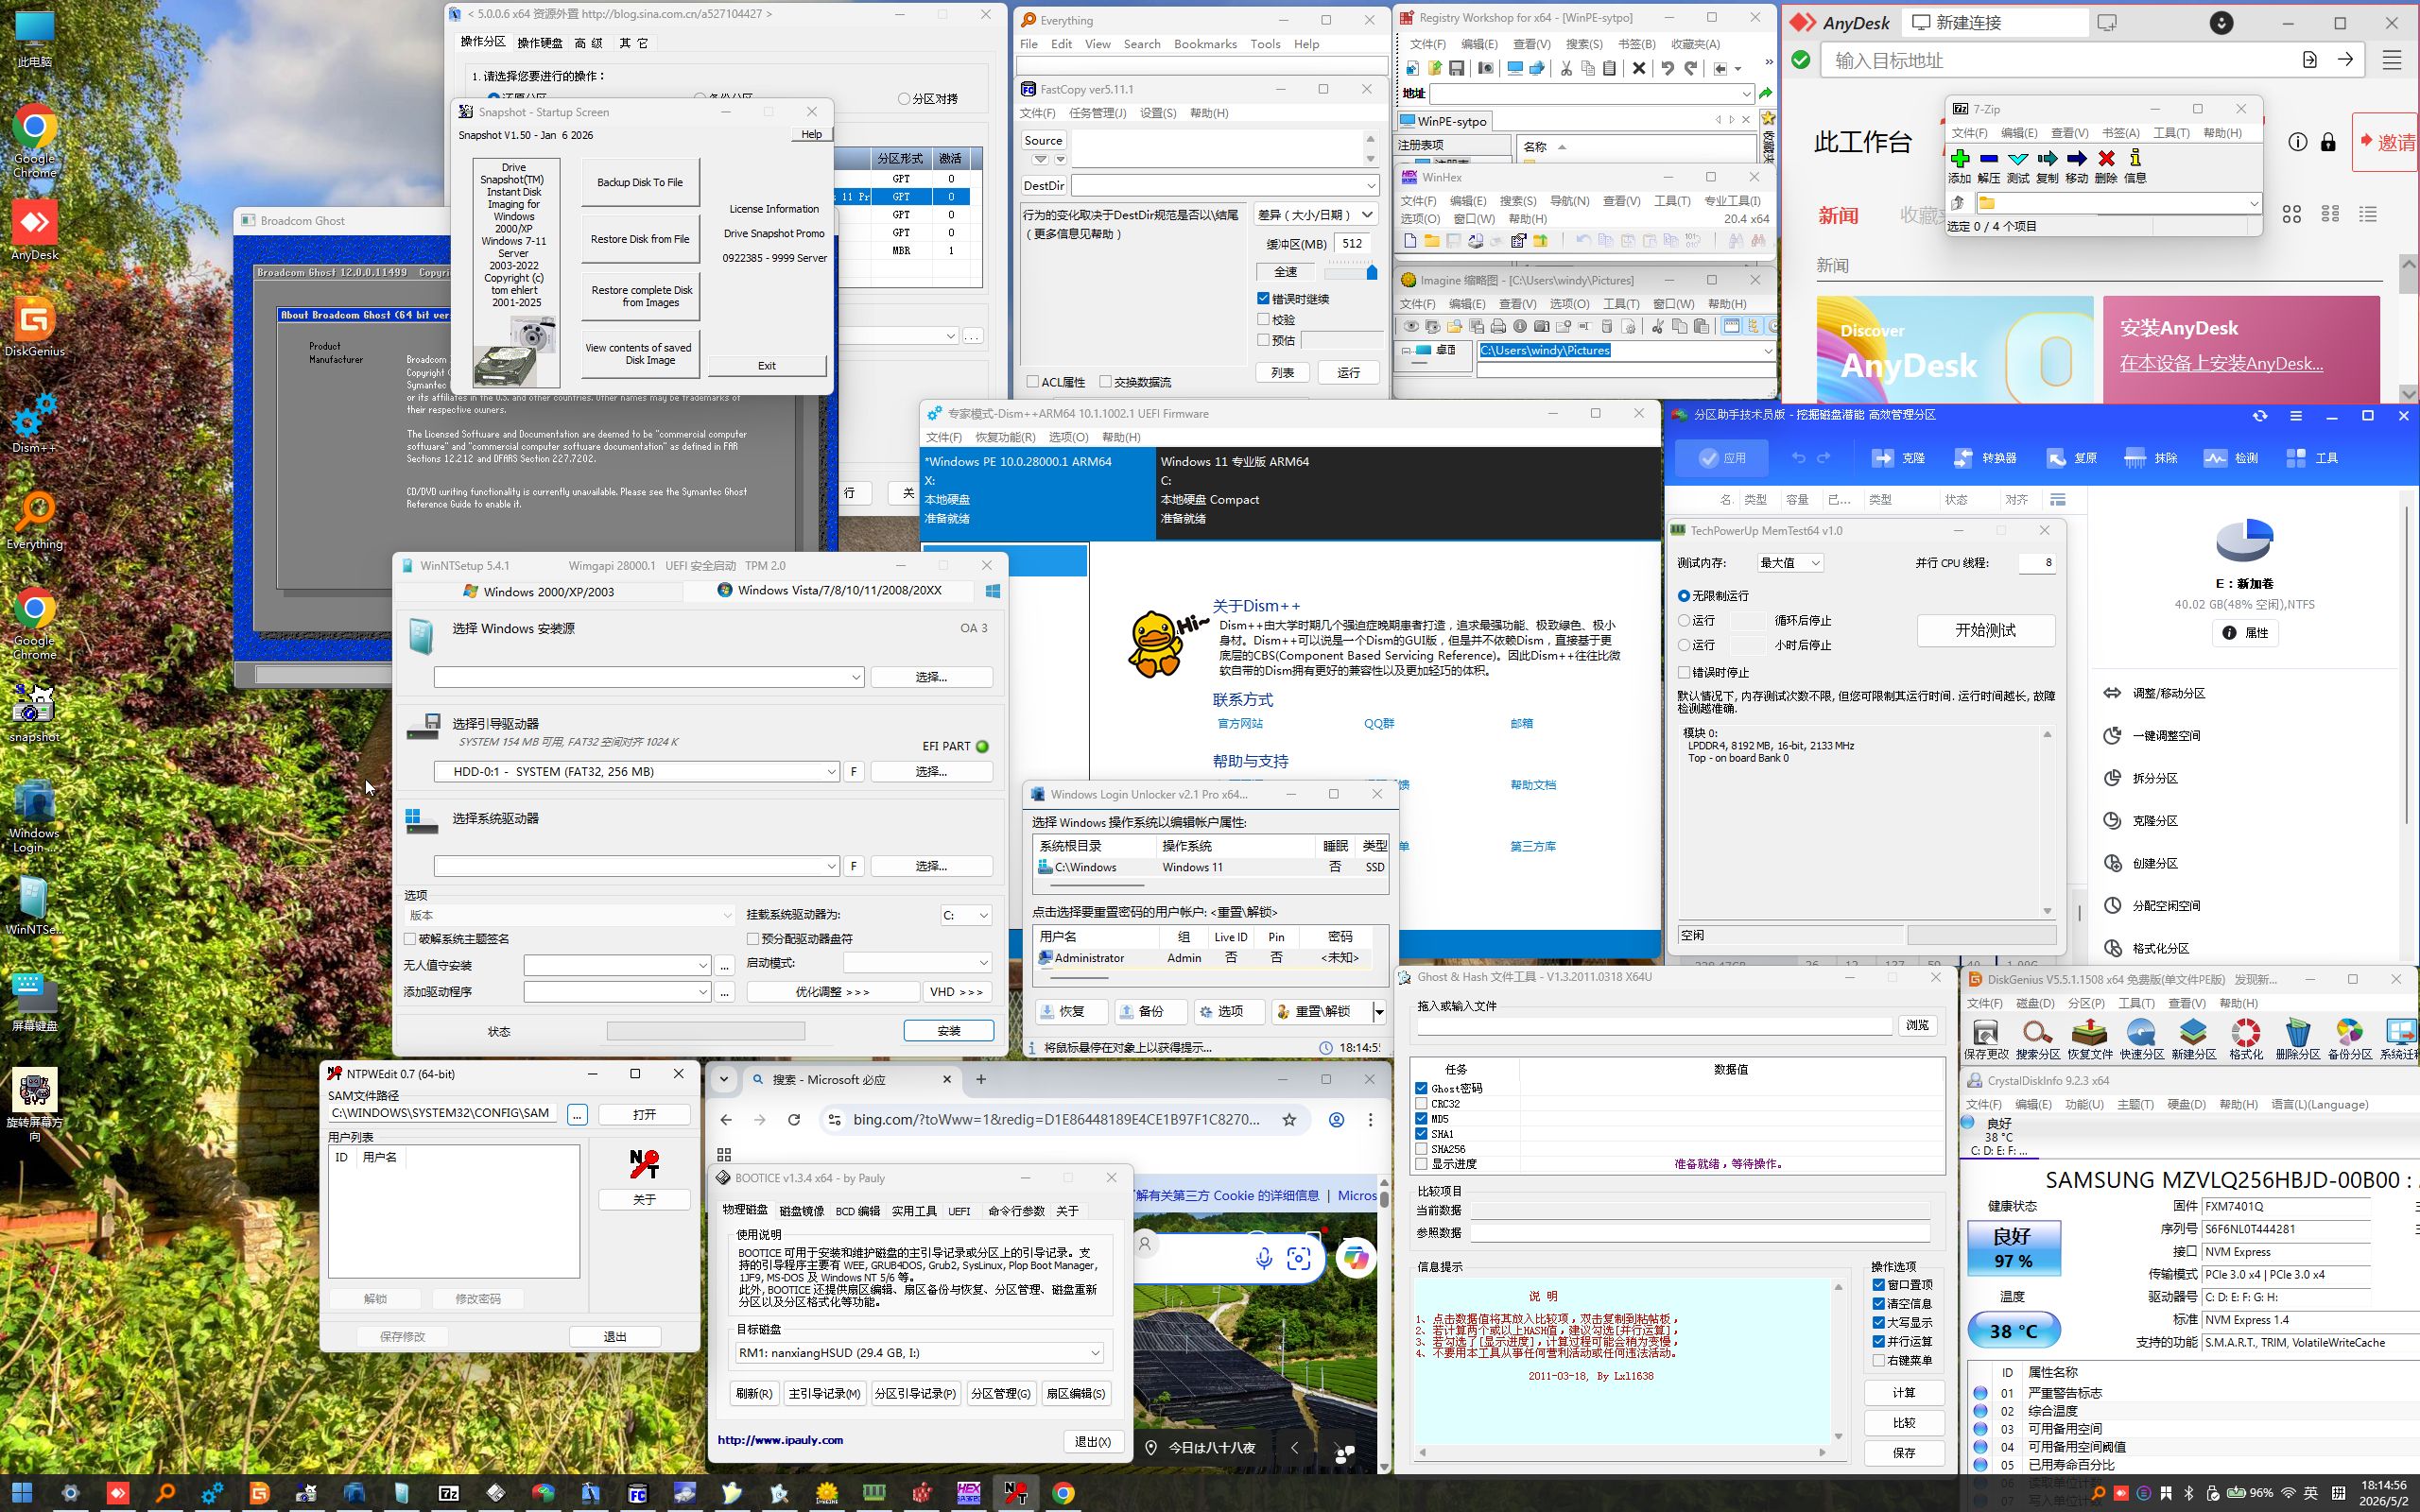Uncheck 窗口置顶 in Ghost & Hash options
This screenshot has height=1512, width=2420.
(1879, 1285)
